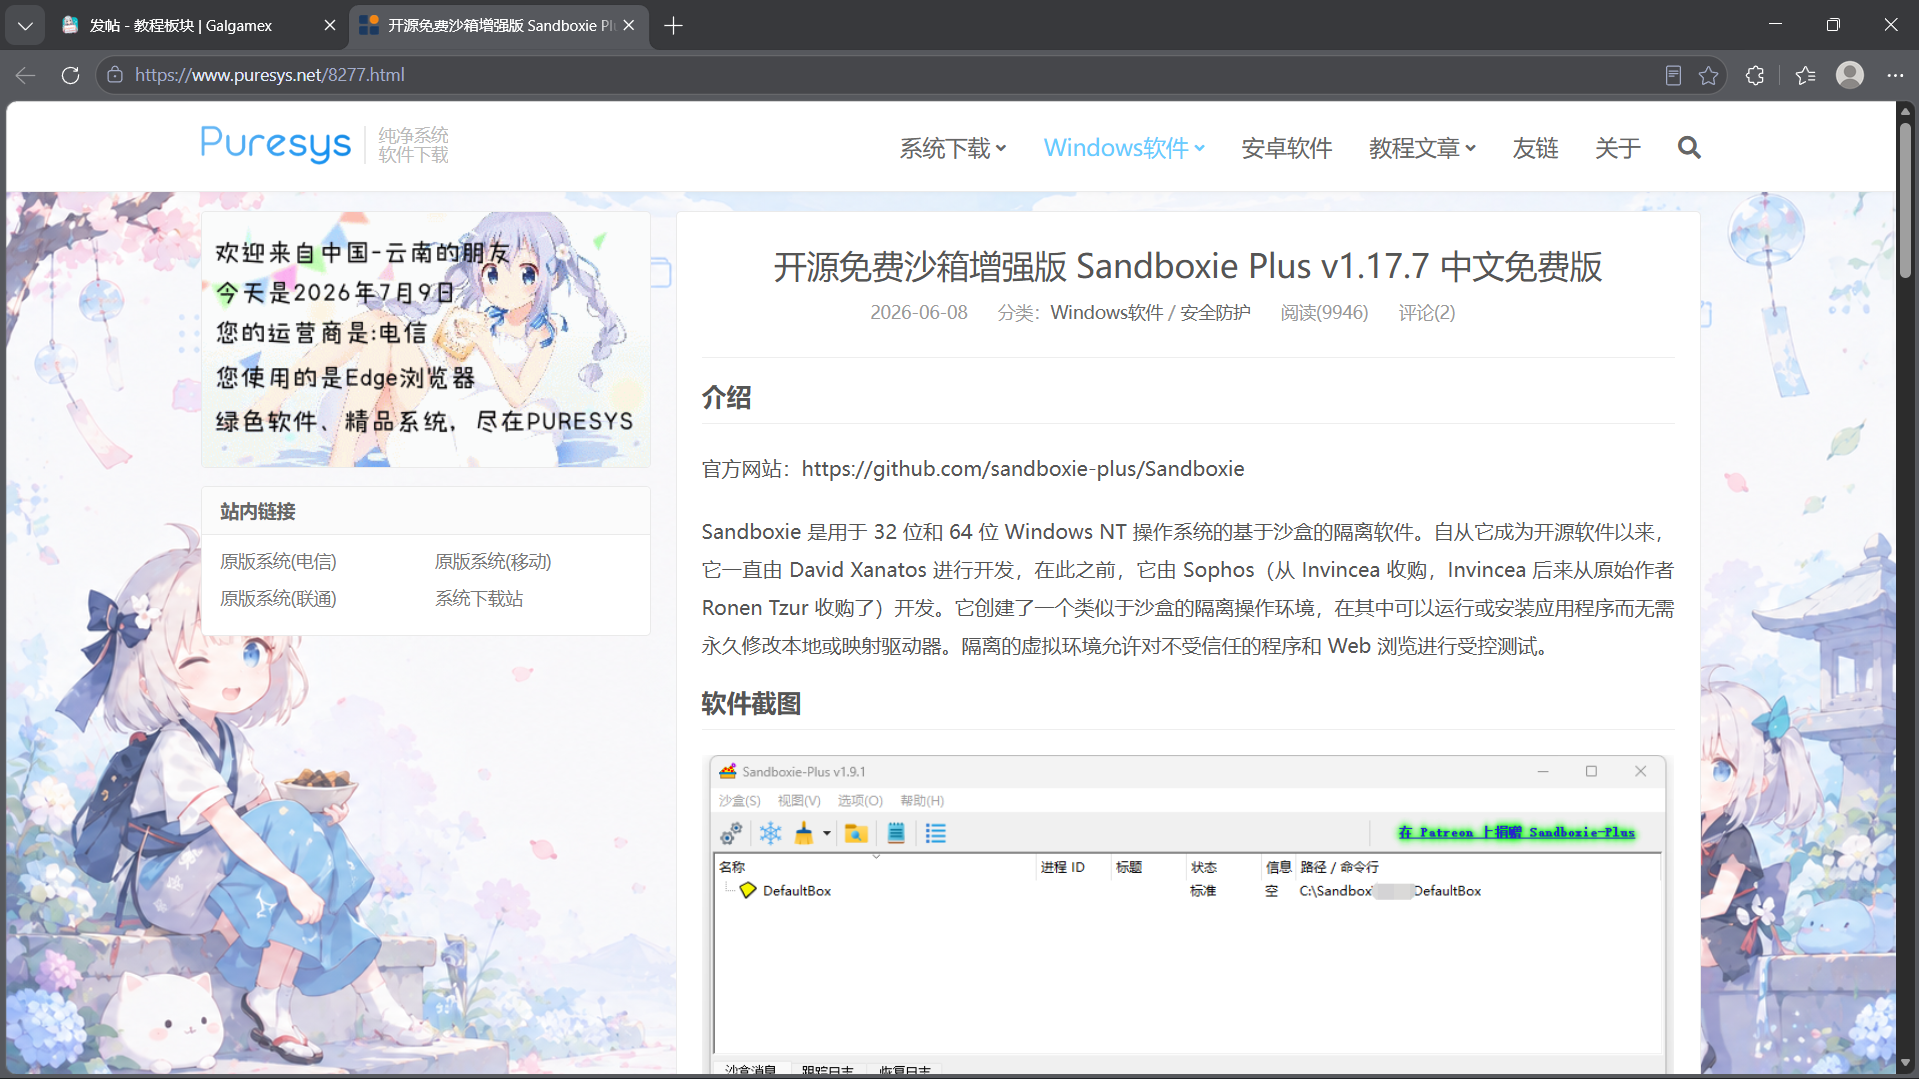Minimize the Edge browser window
The width and height of the screenshot is (1919, 1079).
point(1775,25)
